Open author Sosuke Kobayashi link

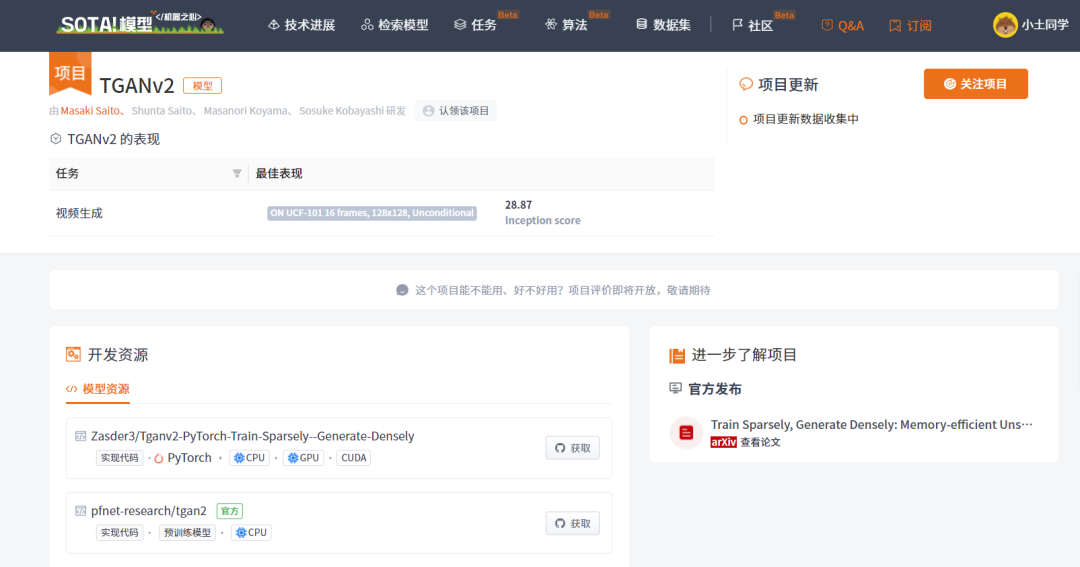[341, 111]
